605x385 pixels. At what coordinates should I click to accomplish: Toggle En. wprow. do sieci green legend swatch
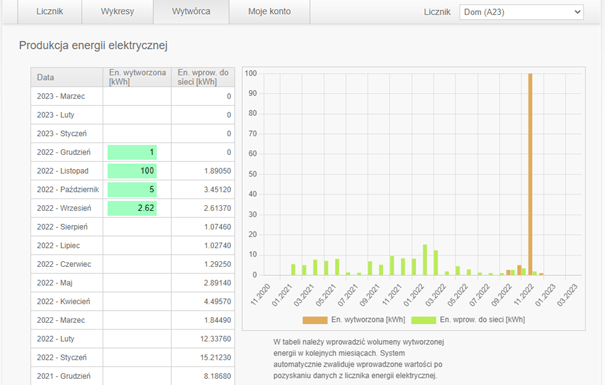pyautogui.click(x=423, y=320)
